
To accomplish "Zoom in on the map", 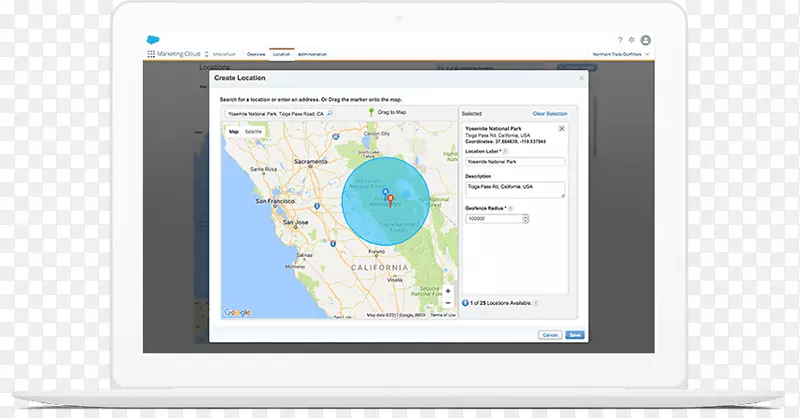I will [447, 291].
